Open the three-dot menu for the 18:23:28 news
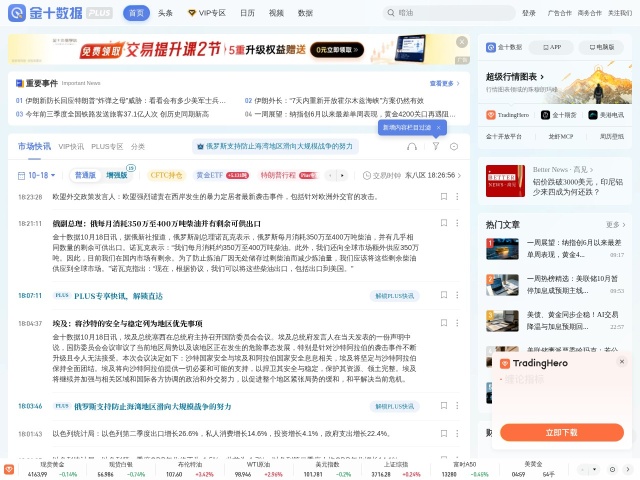 pyautogui.click(x=457, y=197)
